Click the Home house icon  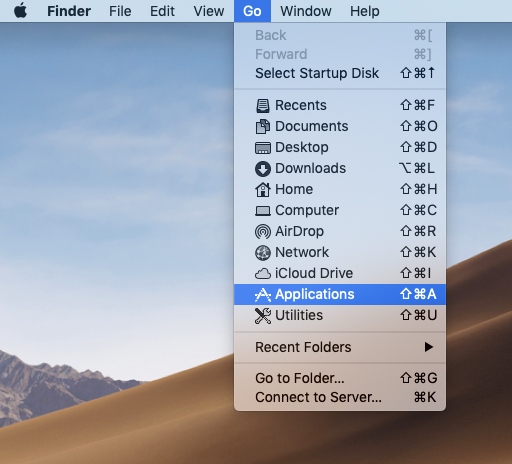tap(263, 190)
